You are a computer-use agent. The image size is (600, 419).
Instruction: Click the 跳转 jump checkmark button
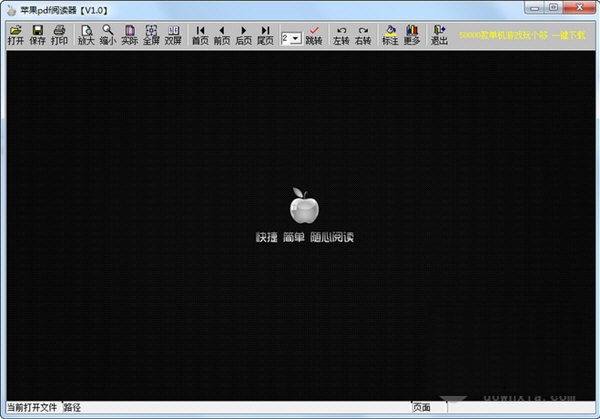tap(314, 35)
